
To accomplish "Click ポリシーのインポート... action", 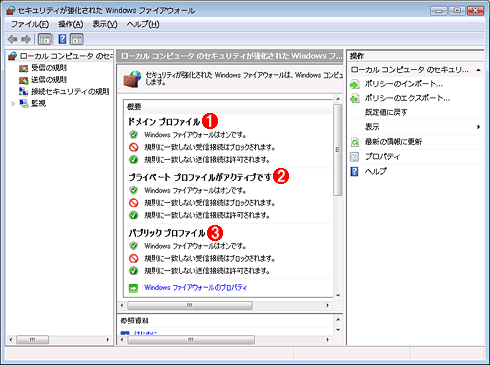I will pos(404,84).
